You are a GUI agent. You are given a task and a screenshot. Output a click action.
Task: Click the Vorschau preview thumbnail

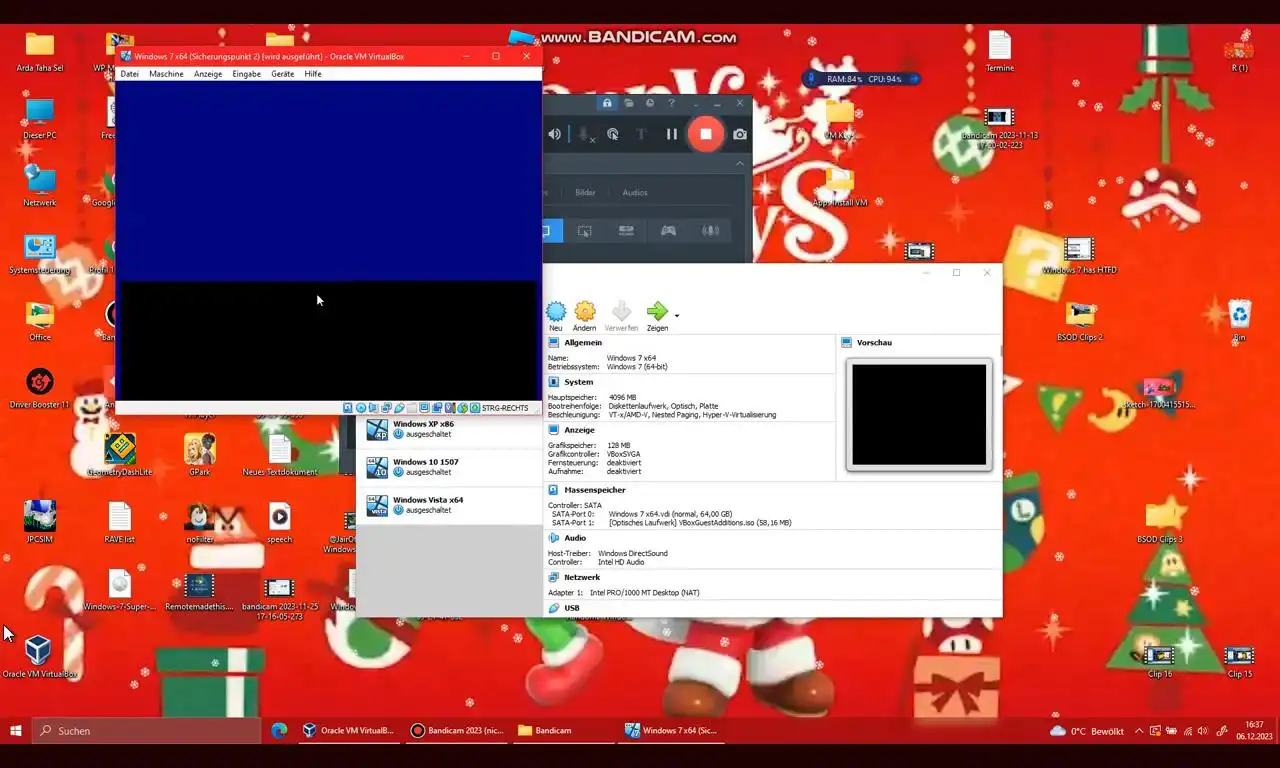click(x=919, y=414)
